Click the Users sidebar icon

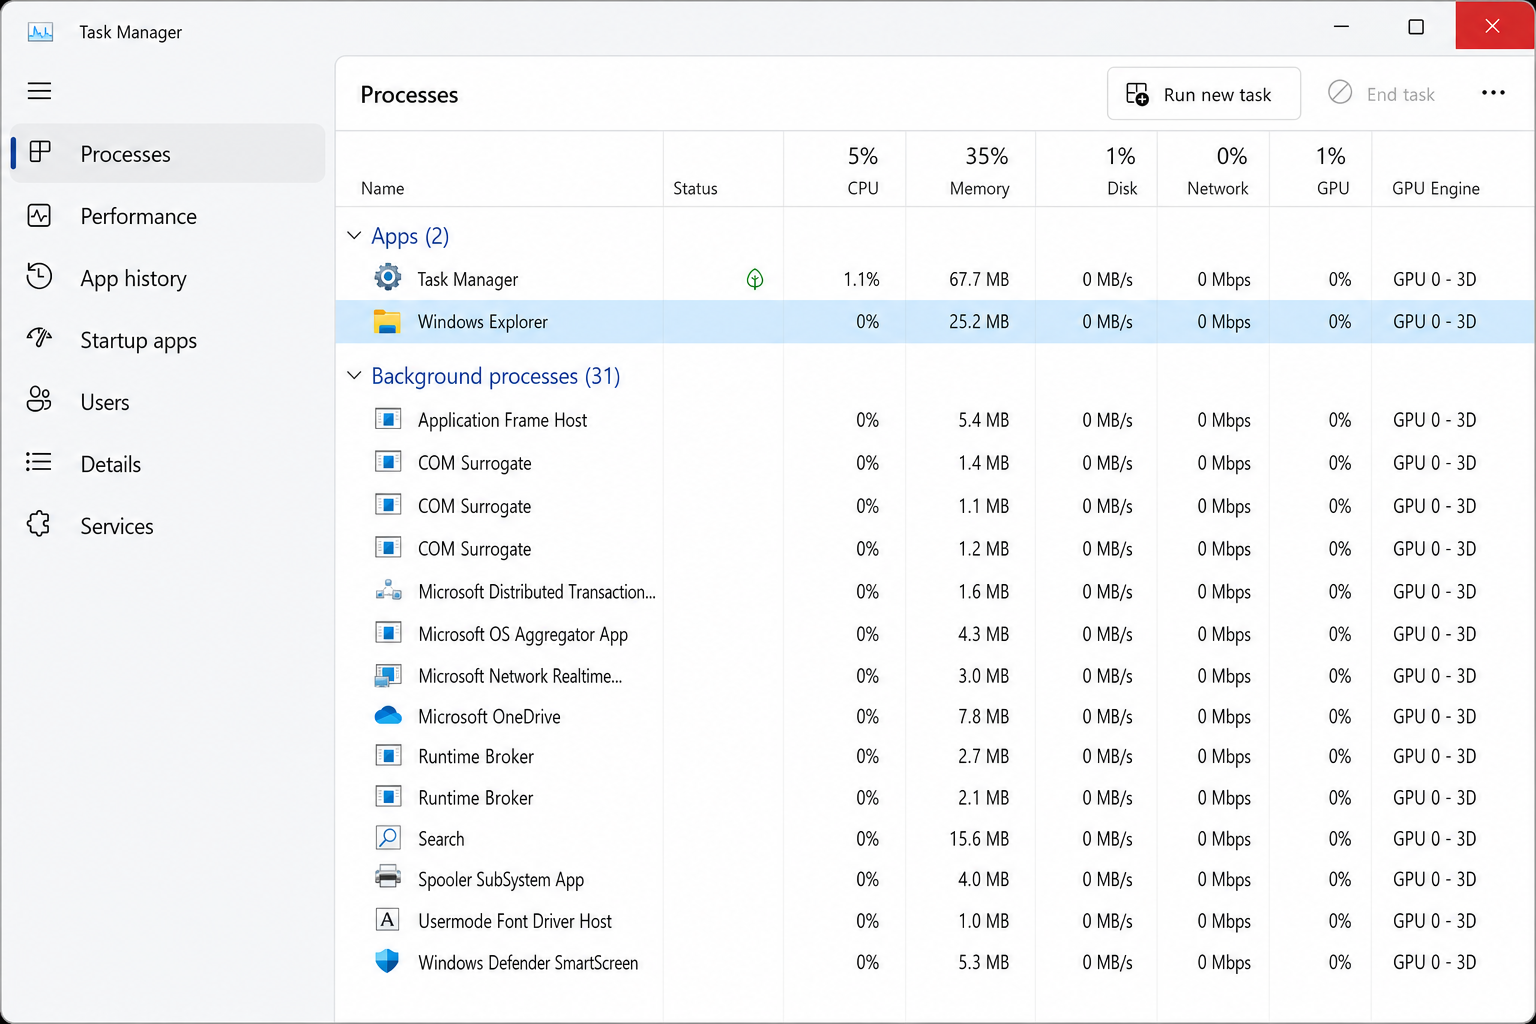[x=39, y=400]
